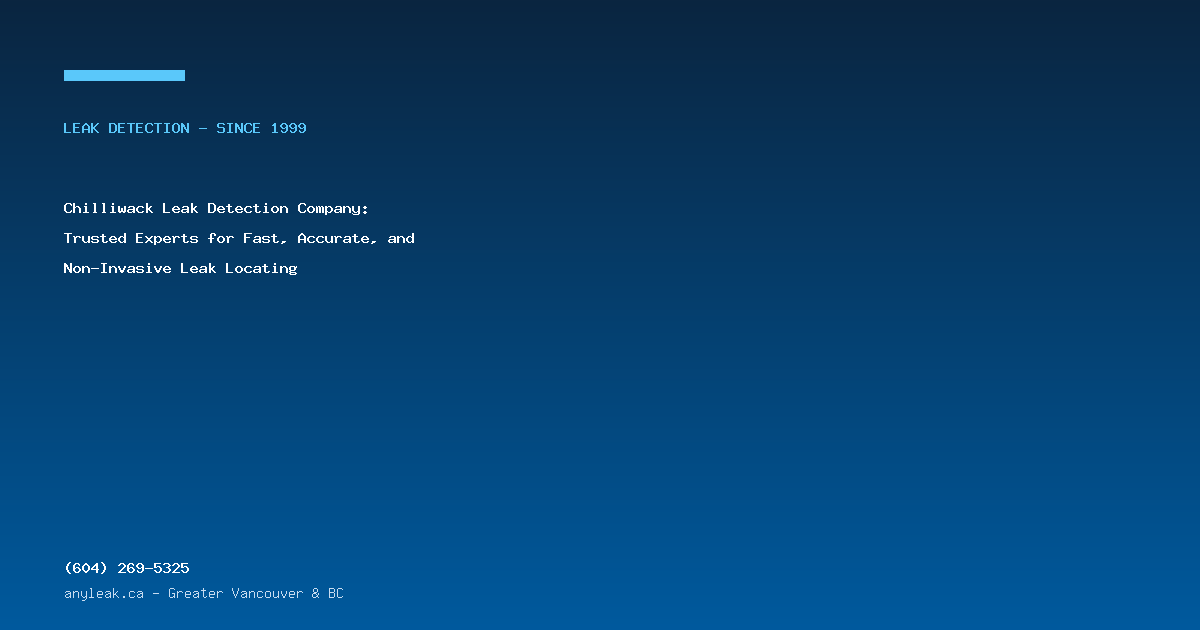Click the light blue accent bar
The width and height of the screenshot is (1200, 630).
point(124,75)
